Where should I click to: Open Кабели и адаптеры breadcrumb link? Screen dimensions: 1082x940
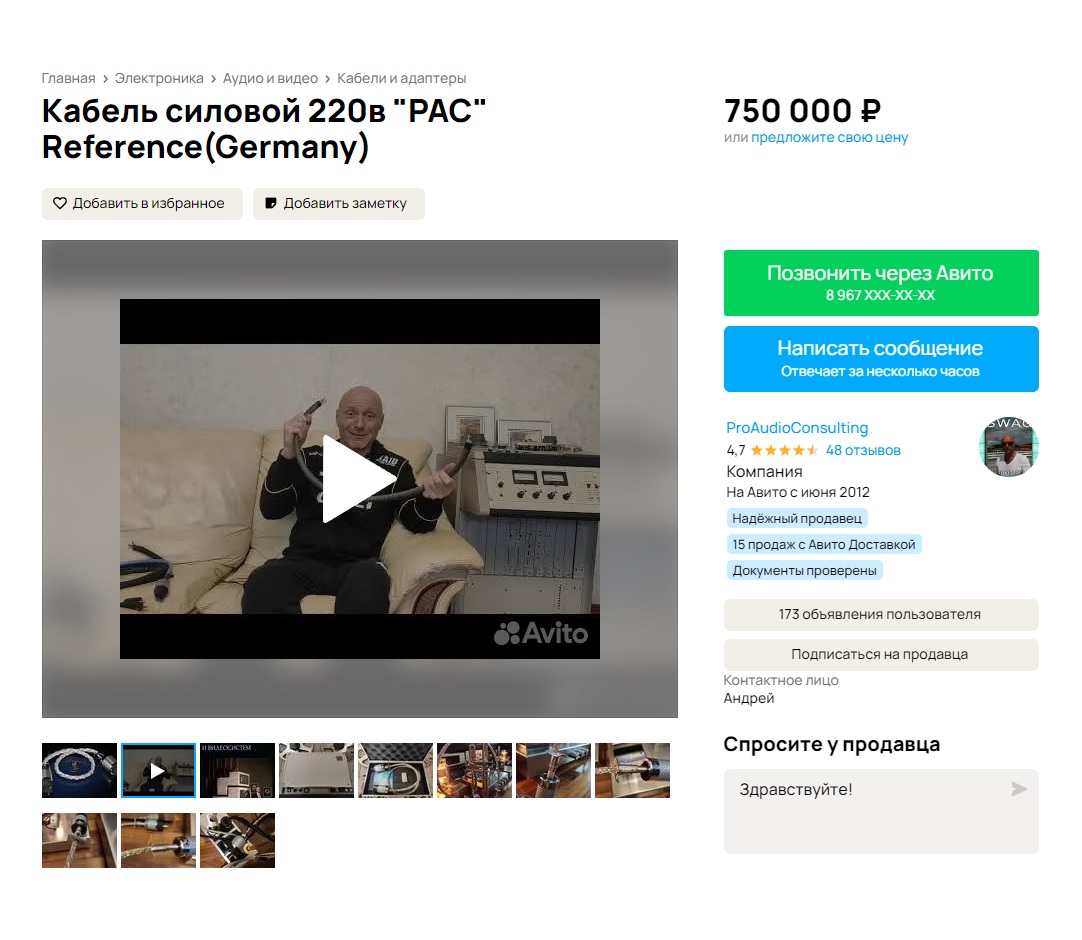pyautogui.click(x=402, y=78)
